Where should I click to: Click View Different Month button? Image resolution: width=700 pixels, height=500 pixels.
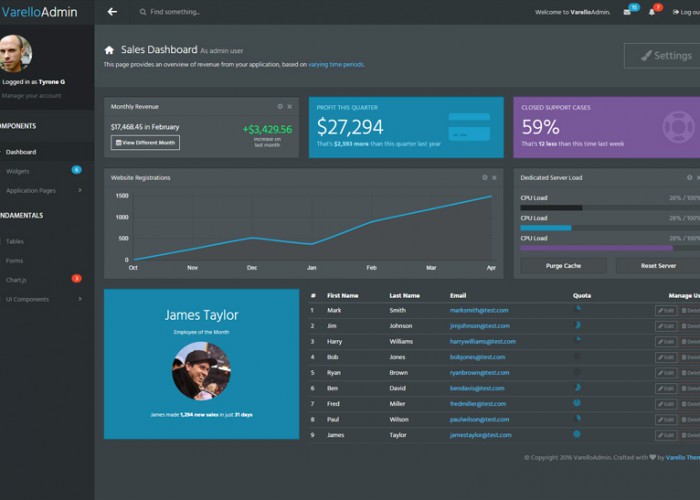coord(145,142)
